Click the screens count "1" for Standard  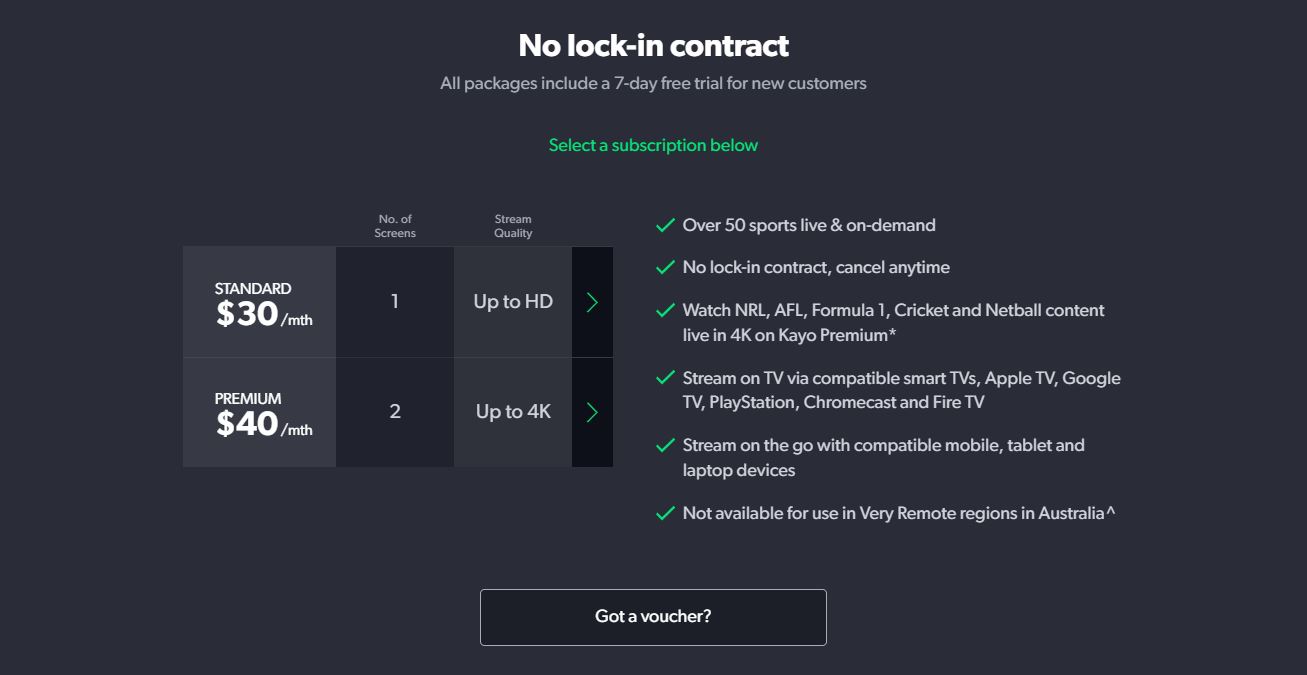coord(395,301)
